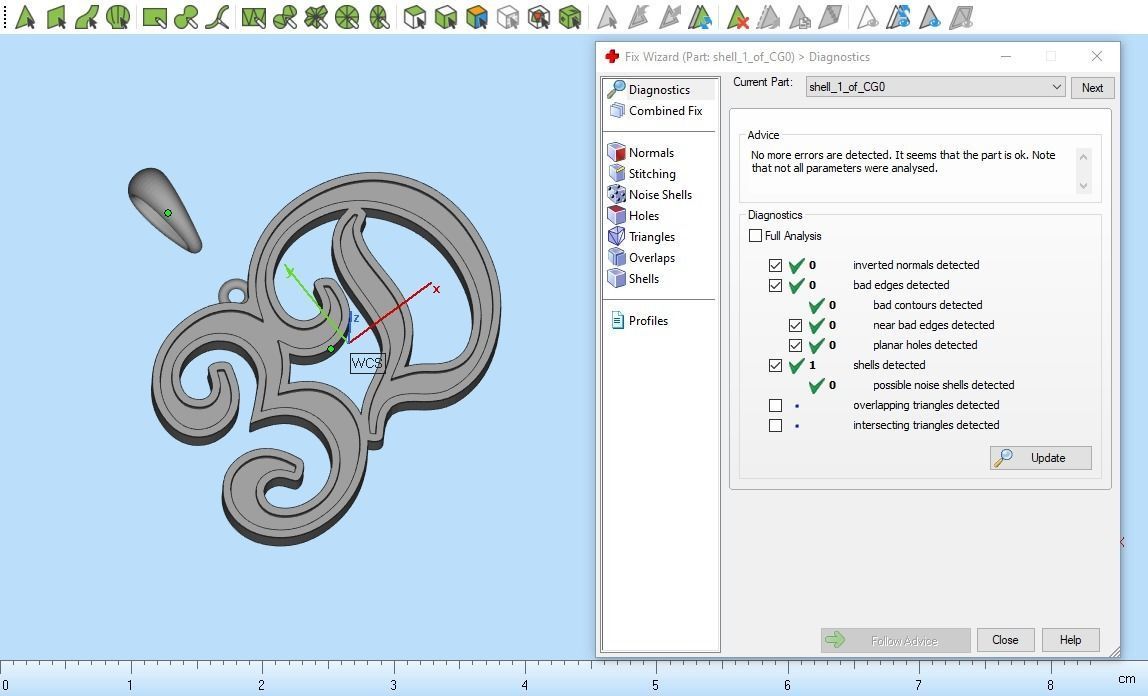The height and width of the screenshot is (696, 1148).
Task: Pick the starburst-shaped marking brush icon
Action: click(316, 17)
